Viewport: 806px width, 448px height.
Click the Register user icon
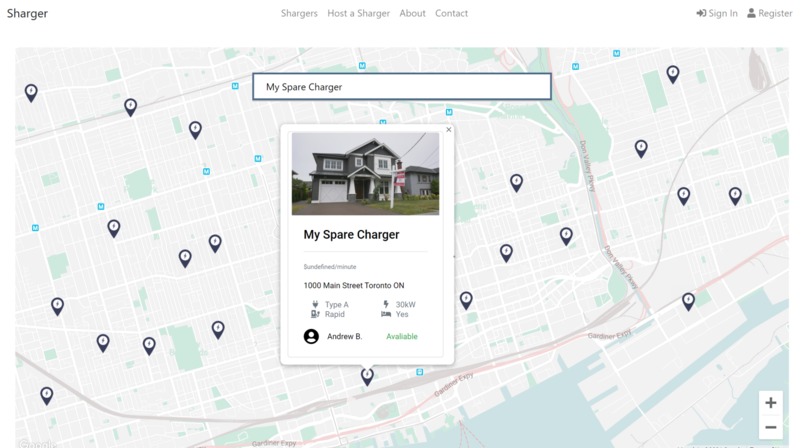[x=751, y=13]
